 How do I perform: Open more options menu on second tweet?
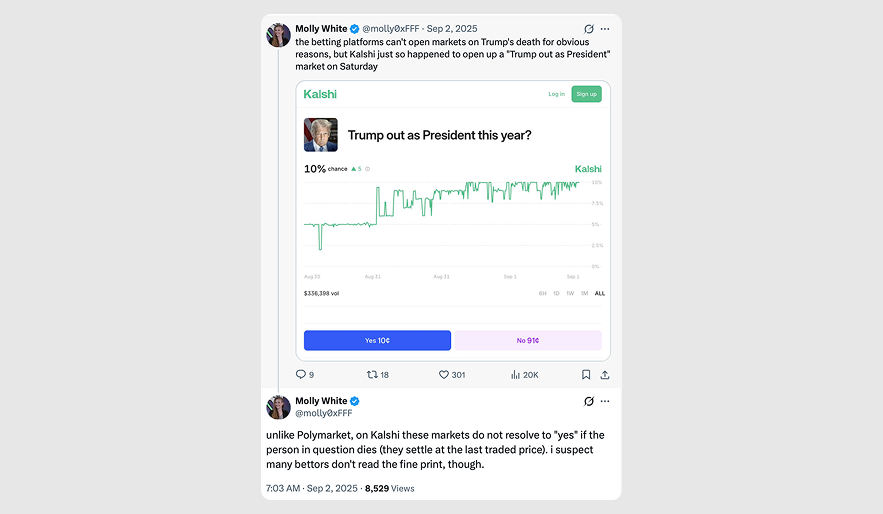[x=605, y=401]
